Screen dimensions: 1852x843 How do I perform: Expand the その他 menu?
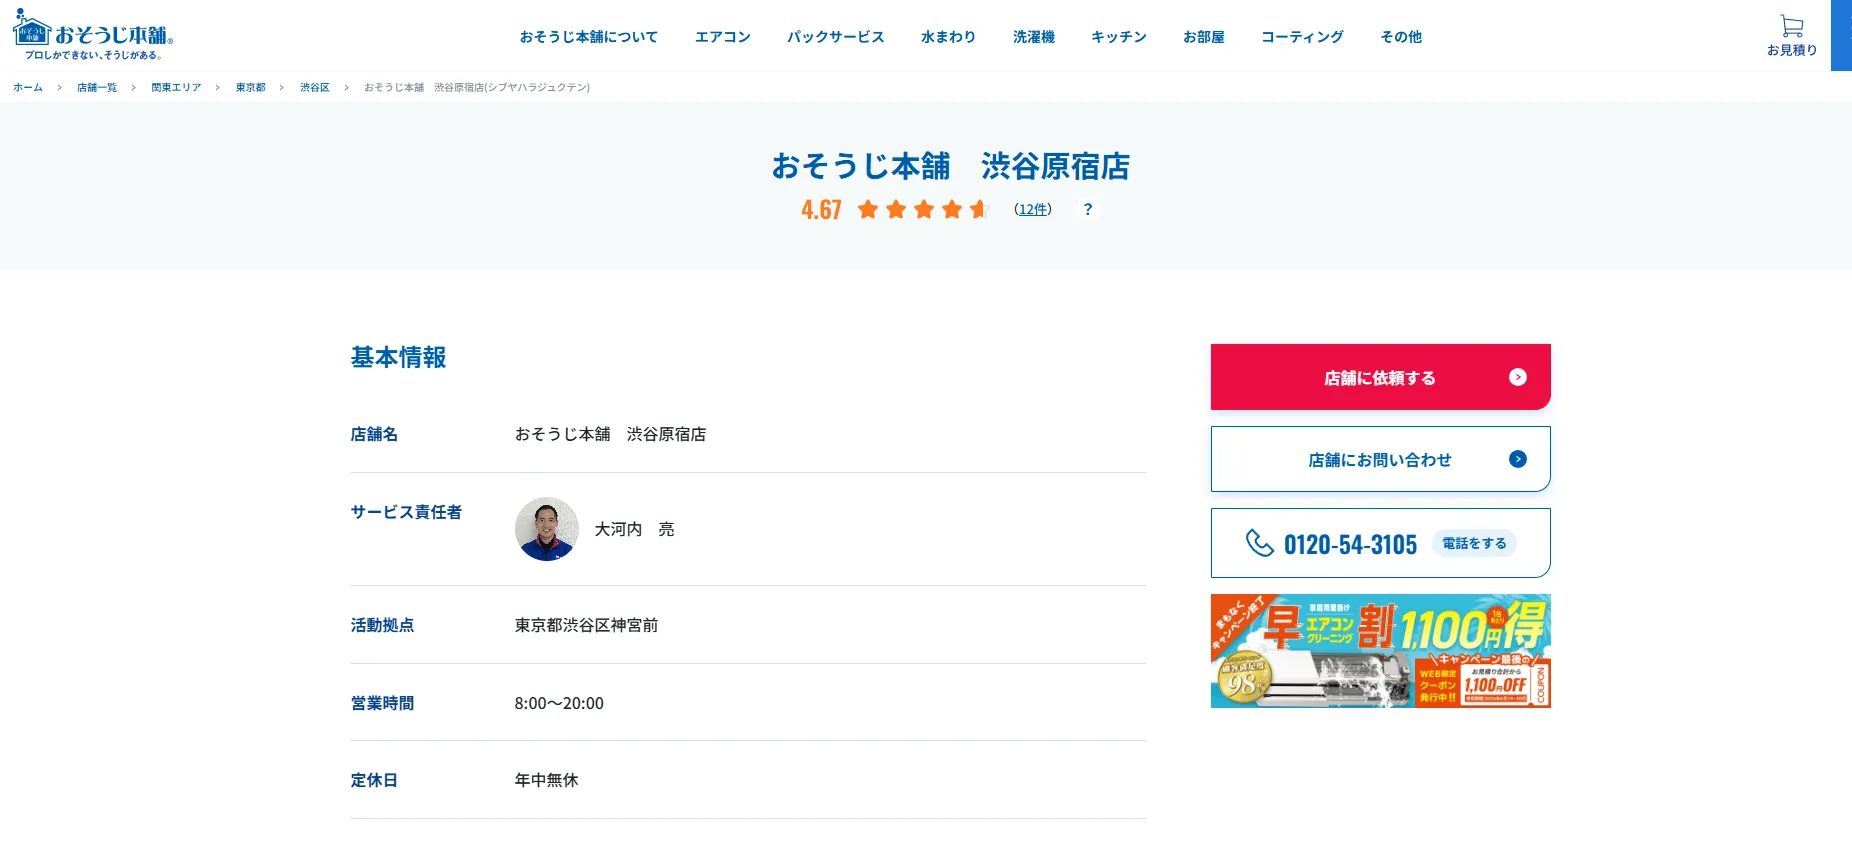tap(1401, 37)
